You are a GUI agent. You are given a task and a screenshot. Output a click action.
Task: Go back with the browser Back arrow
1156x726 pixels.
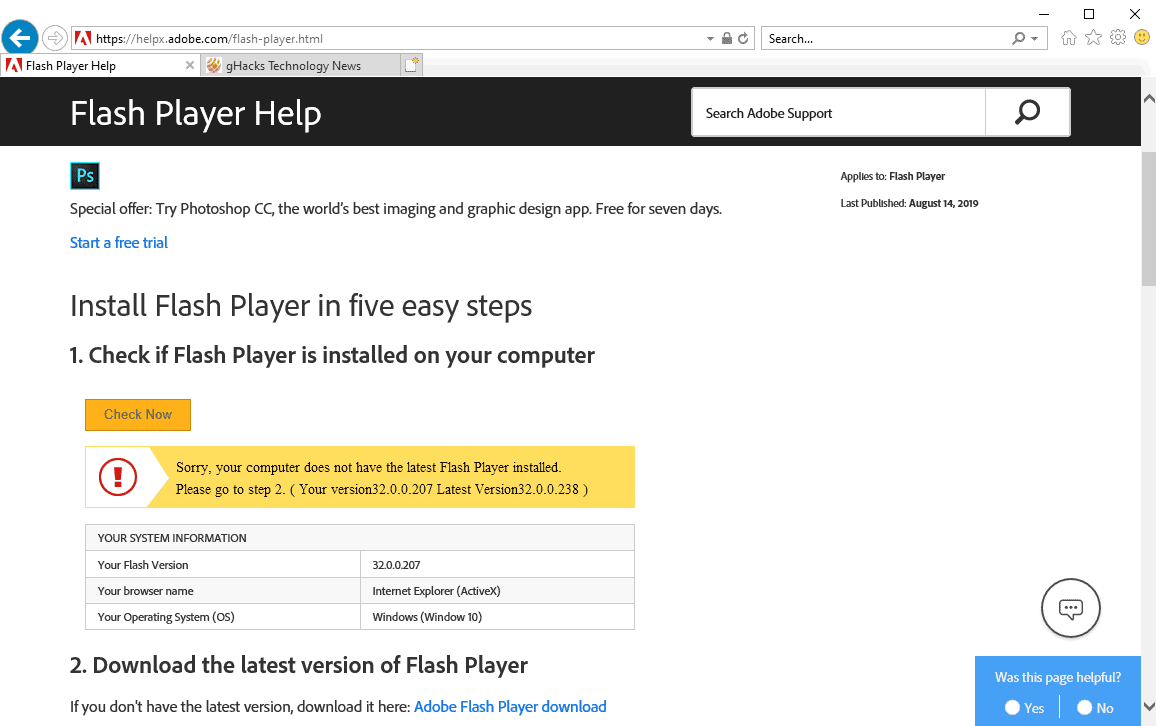20,38
